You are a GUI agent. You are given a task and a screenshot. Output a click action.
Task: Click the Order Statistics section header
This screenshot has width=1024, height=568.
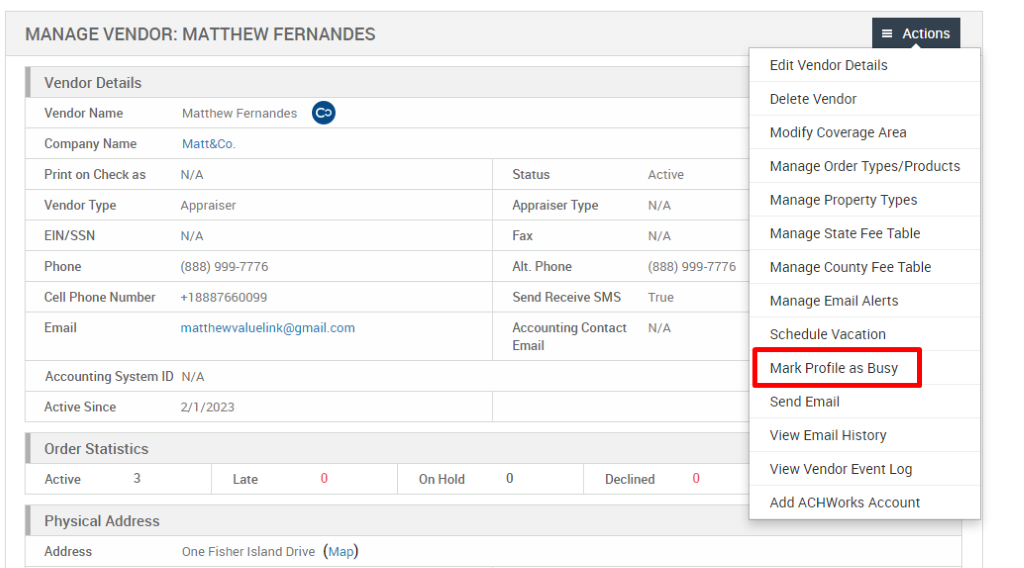[x=96, y=449]
